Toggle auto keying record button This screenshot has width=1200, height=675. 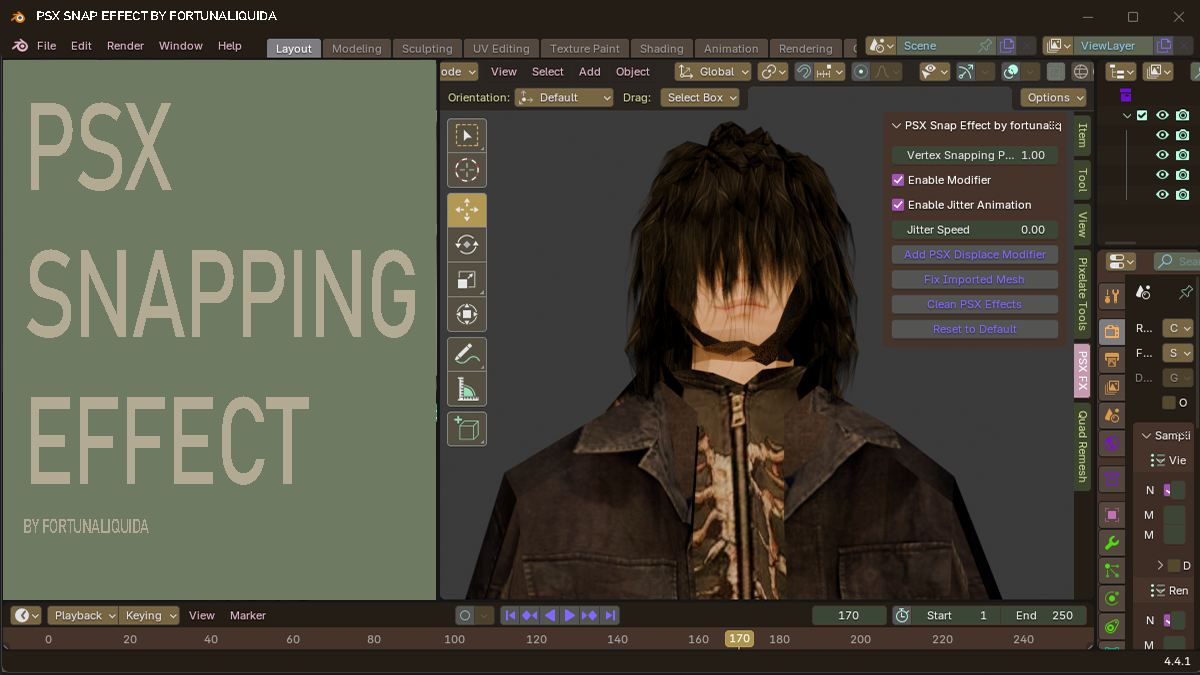click(464, 616)
